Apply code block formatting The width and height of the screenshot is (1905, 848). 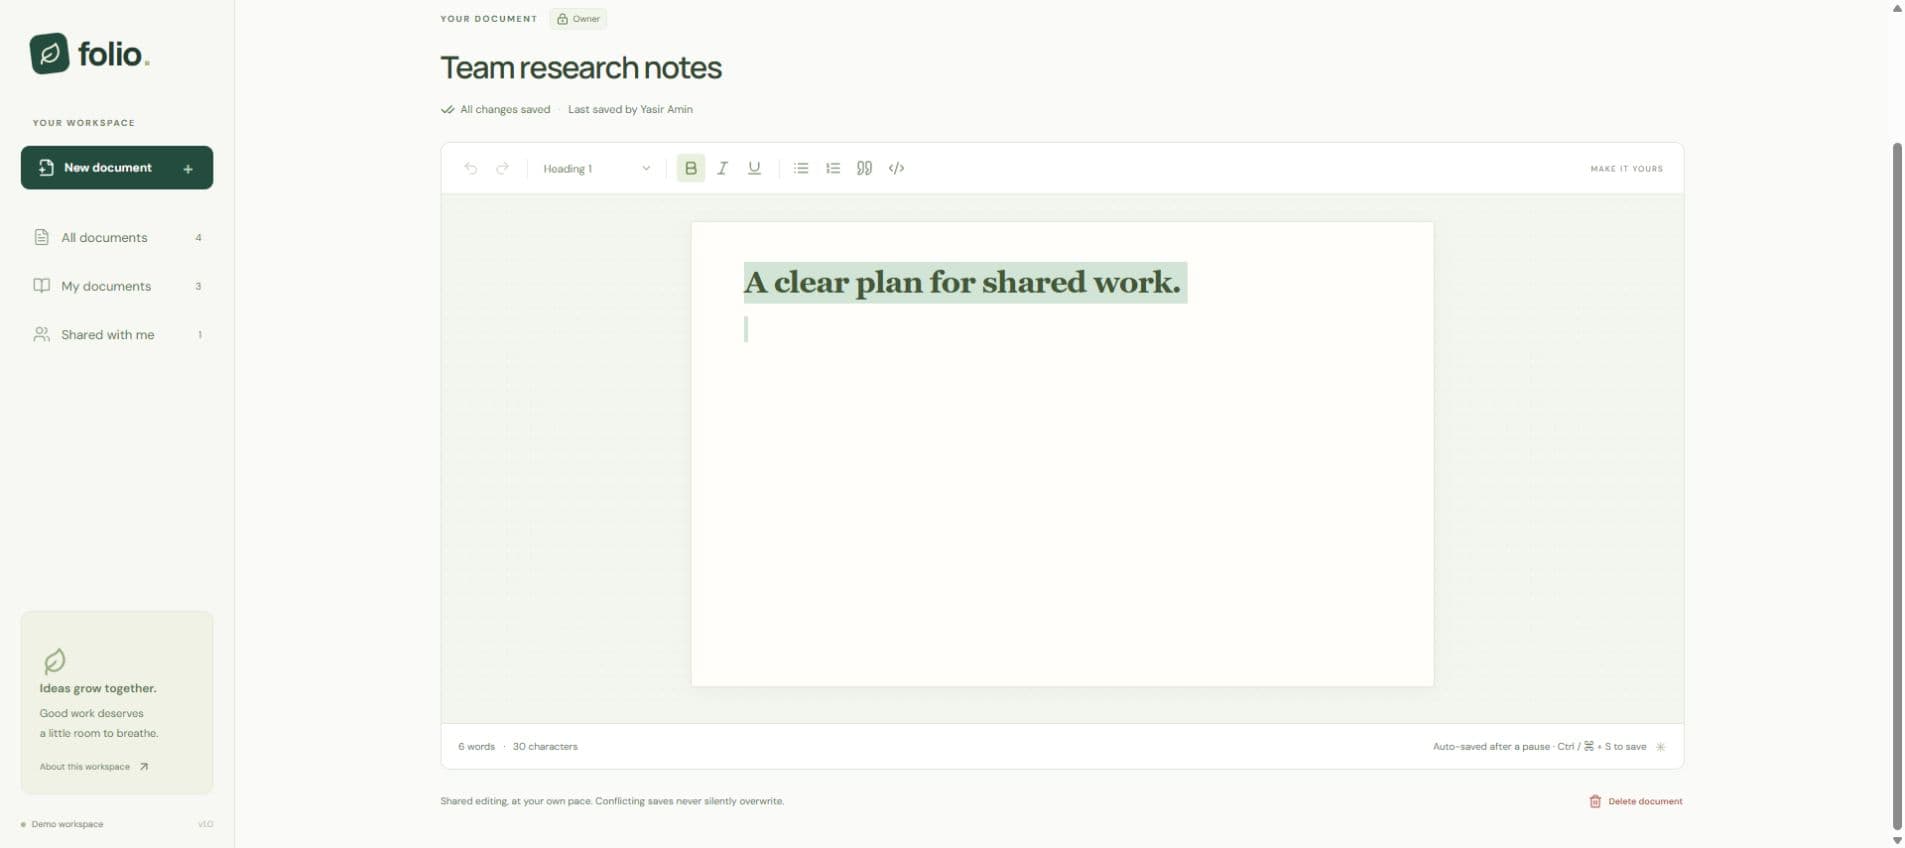(x=897, y=168)
